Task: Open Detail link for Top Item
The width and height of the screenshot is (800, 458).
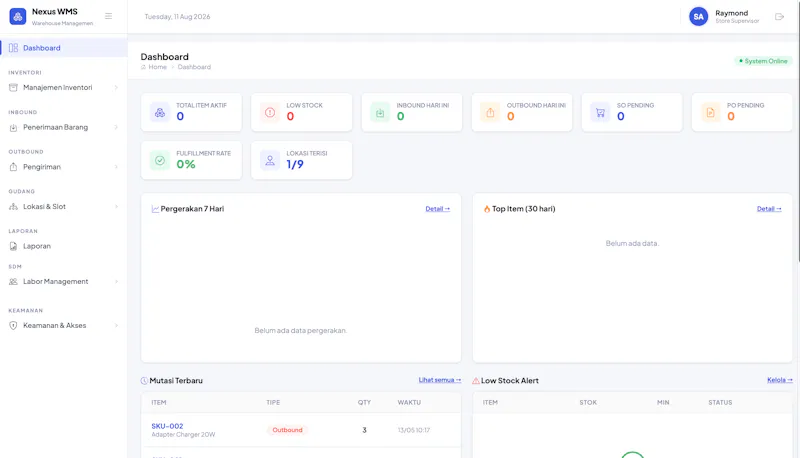Action: click(x=769, y=209)
